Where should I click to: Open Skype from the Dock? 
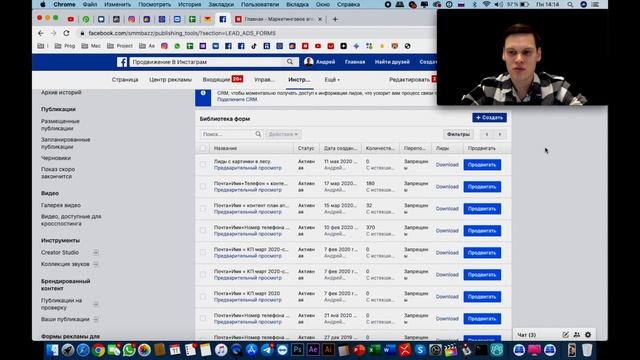420,350
